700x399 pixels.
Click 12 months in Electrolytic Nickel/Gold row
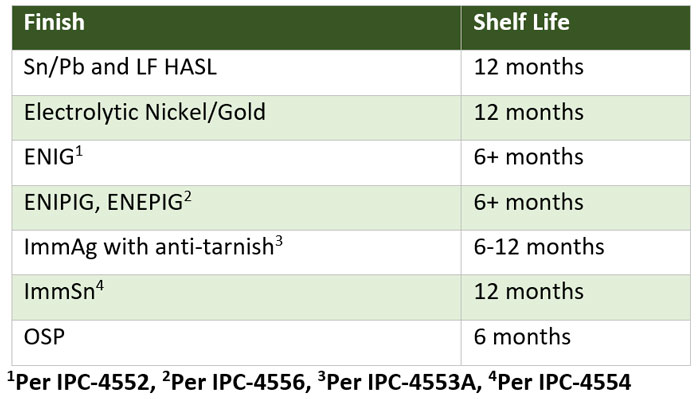coord(575,118)
